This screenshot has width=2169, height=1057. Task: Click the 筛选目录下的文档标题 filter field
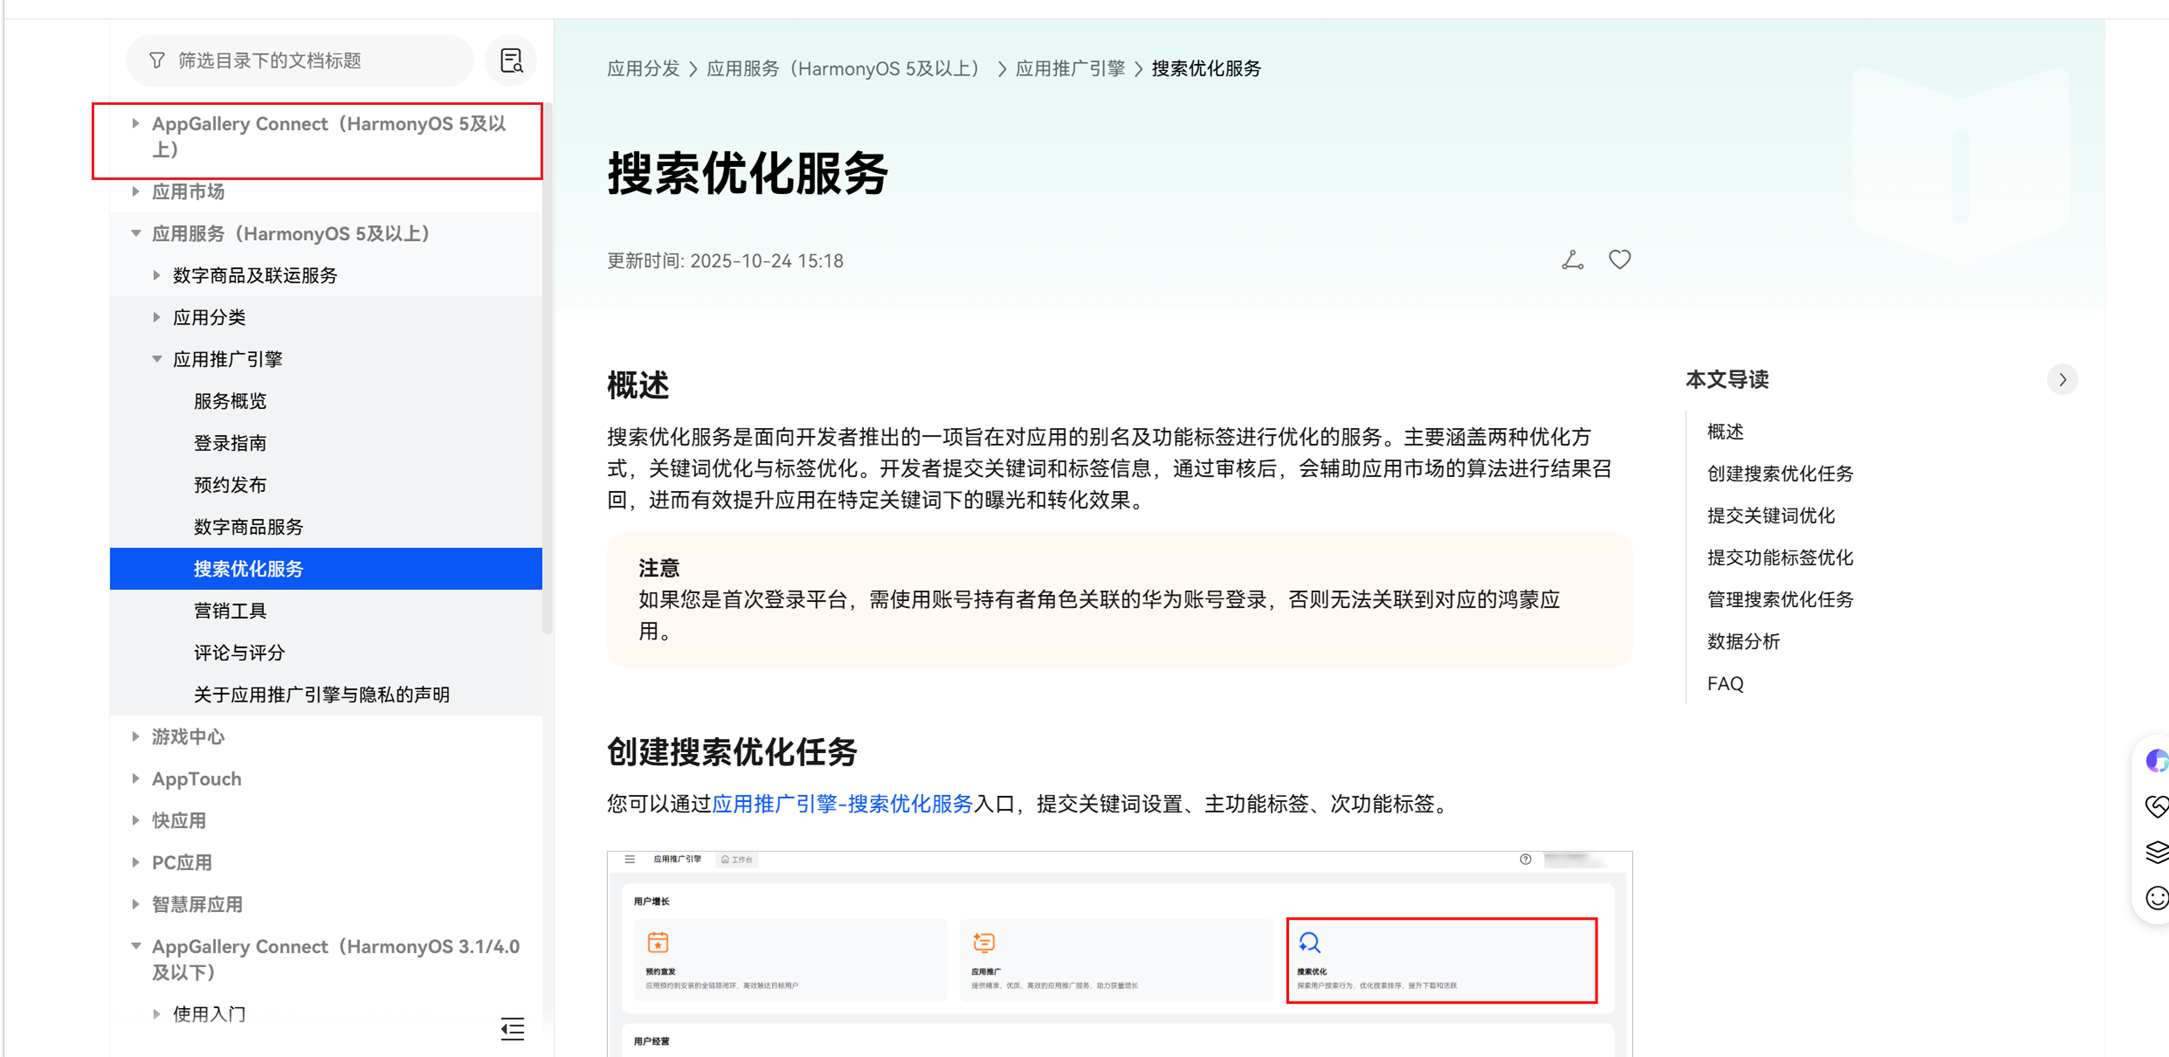[300, 61]
